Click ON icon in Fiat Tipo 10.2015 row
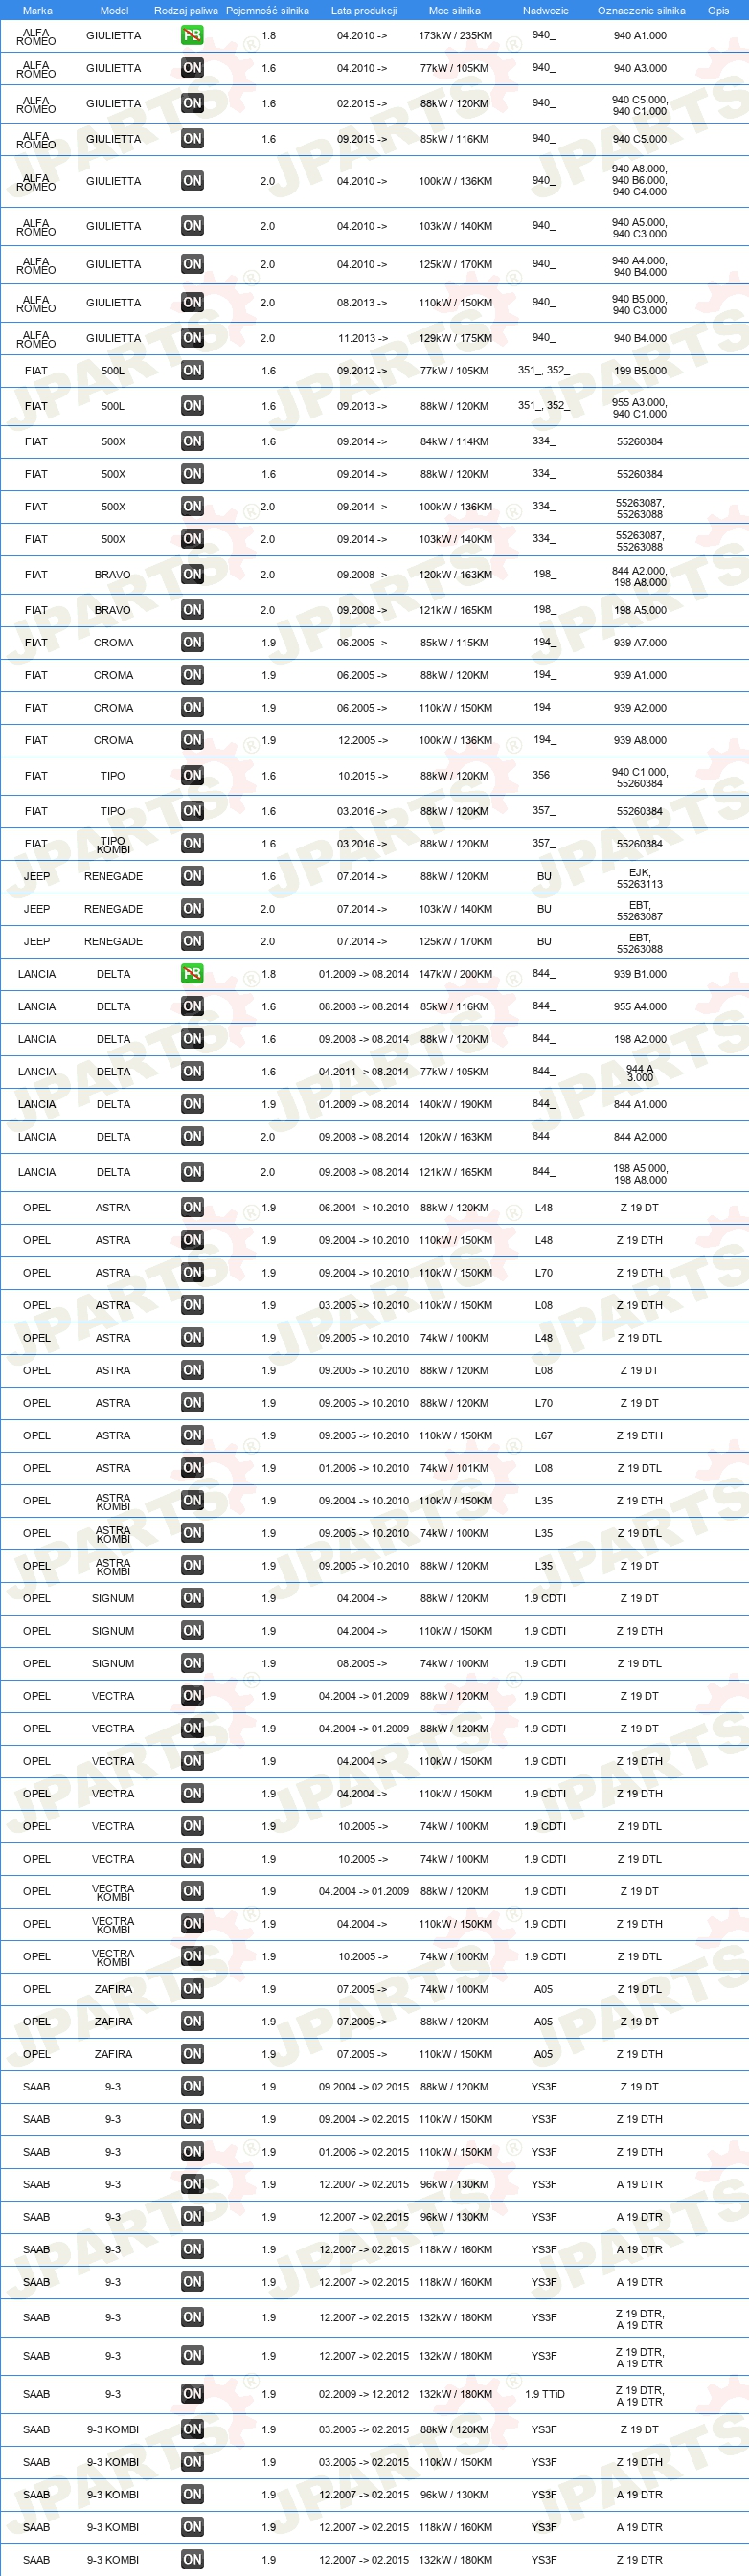Image resolution: width=749 pixels, height=2576 pixels. click(192, 776)
